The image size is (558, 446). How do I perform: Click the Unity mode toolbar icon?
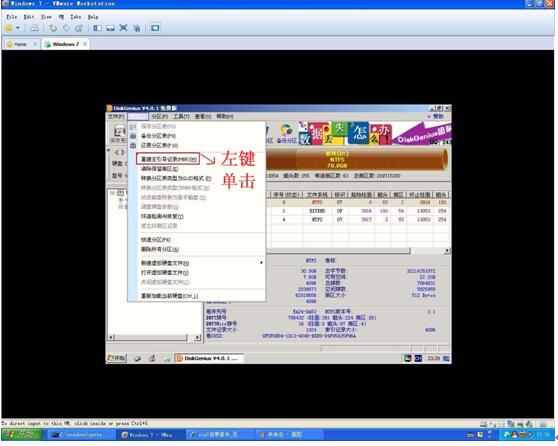137,28
